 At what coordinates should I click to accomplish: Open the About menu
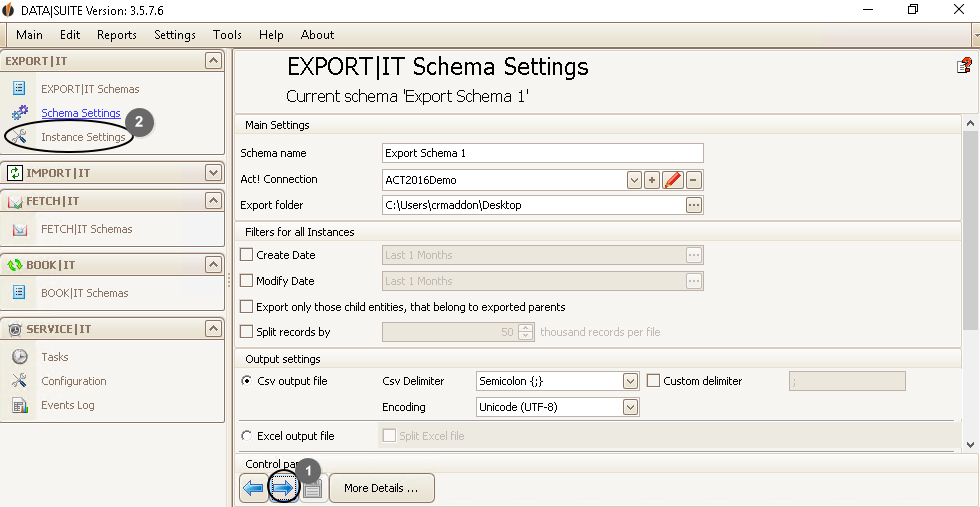[x=318, y=35]
